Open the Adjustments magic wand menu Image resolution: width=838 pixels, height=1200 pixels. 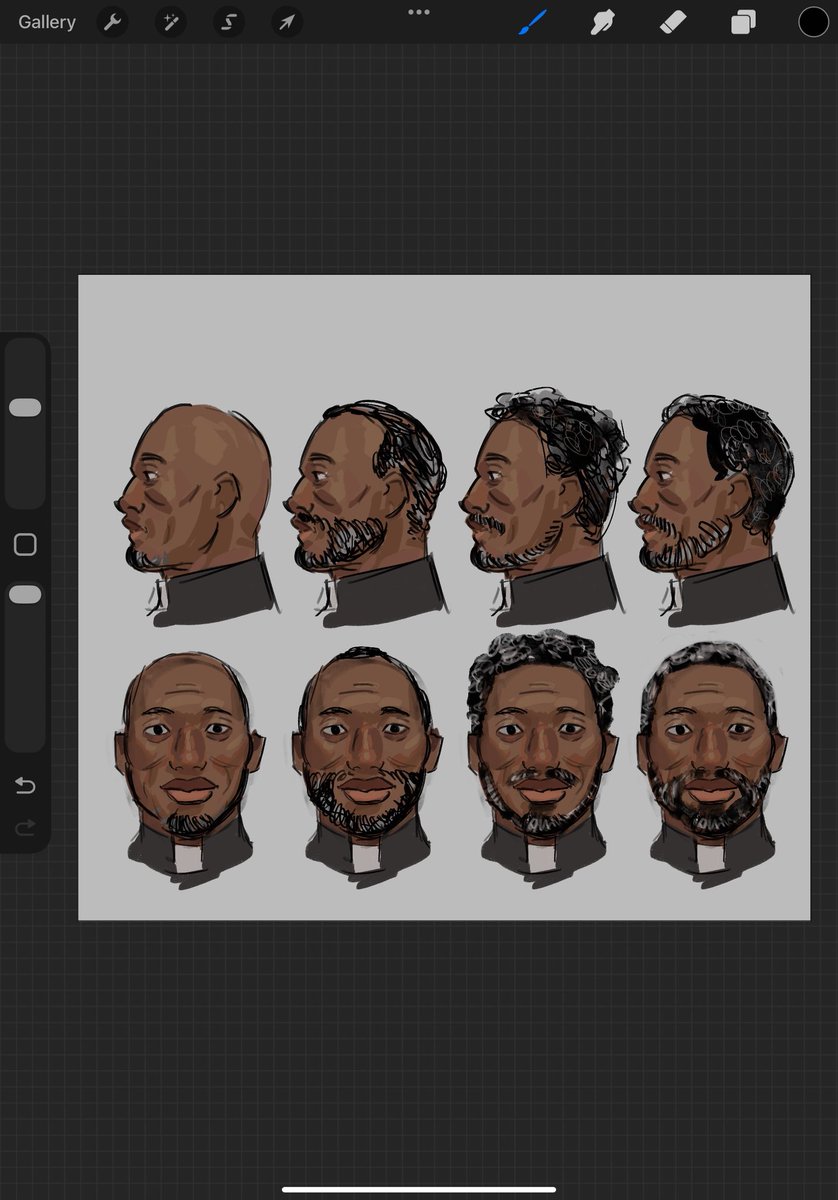(170, 22)
